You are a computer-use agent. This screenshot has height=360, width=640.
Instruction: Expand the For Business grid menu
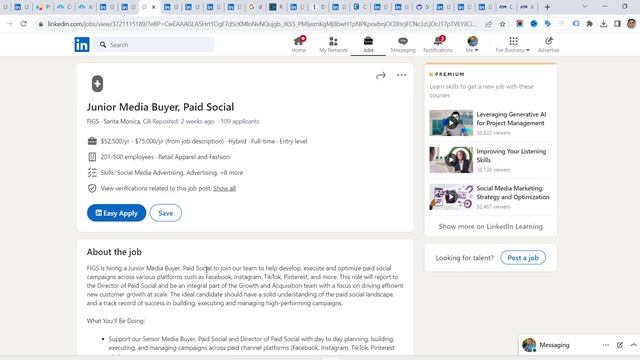pos(513,44)
